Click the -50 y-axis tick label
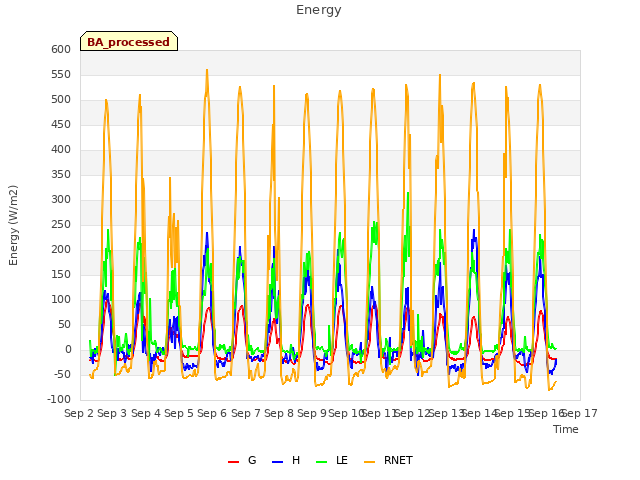The image size is (640, 480). pyautogui.click(x=61, y=375)
